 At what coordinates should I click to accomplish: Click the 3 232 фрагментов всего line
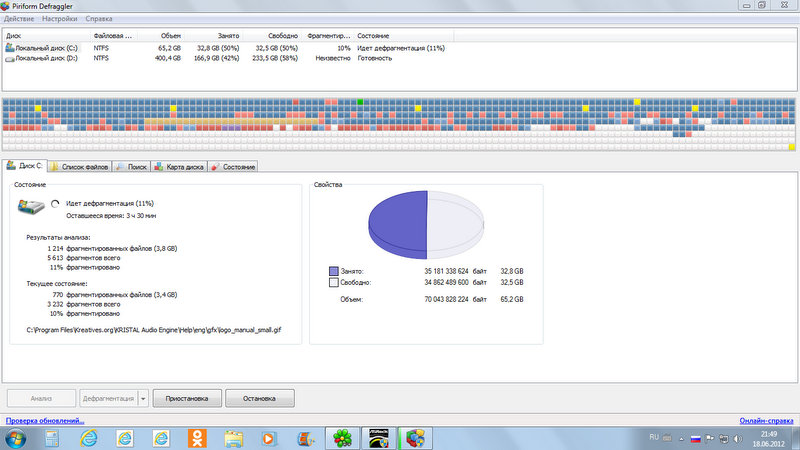tap(84, 304)
